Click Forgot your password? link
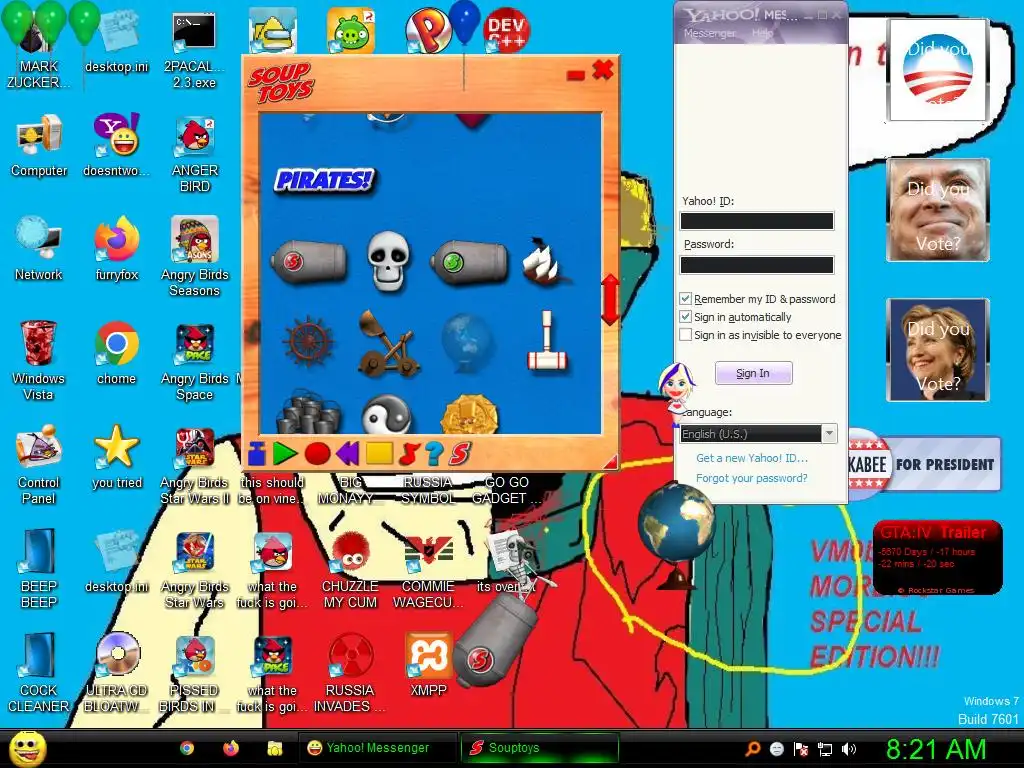1024x768 pixels. (x=752, y=478)
